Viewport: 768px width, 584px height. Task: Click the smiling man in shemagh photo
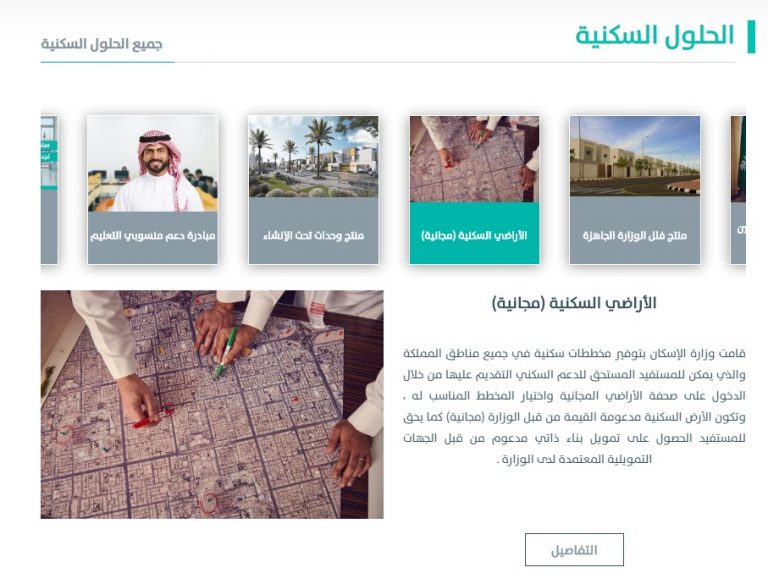click(x=153, y=164)
